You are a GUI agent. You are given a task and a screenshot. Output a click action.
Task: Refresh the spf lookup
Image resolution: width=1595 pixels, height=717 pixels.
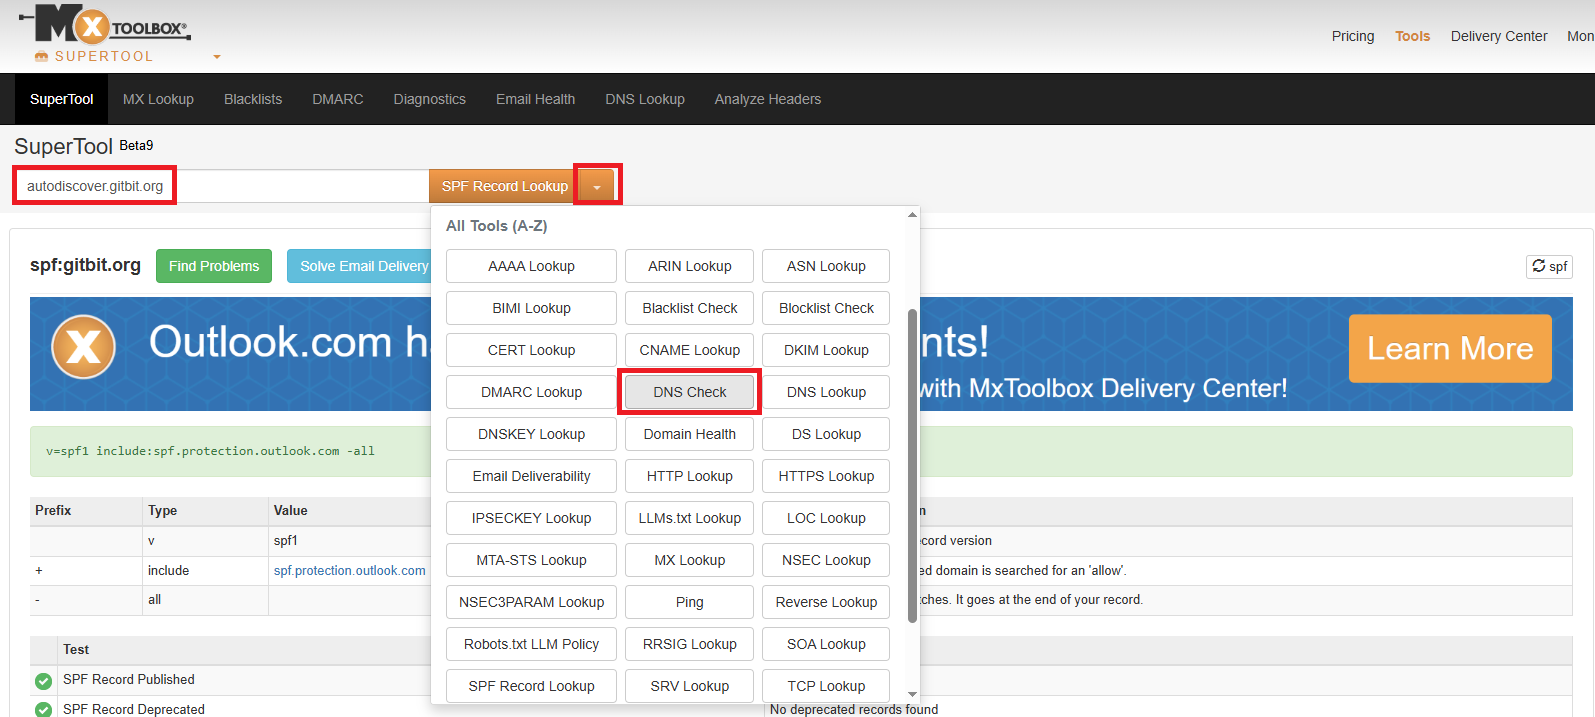coord(1549,266)
